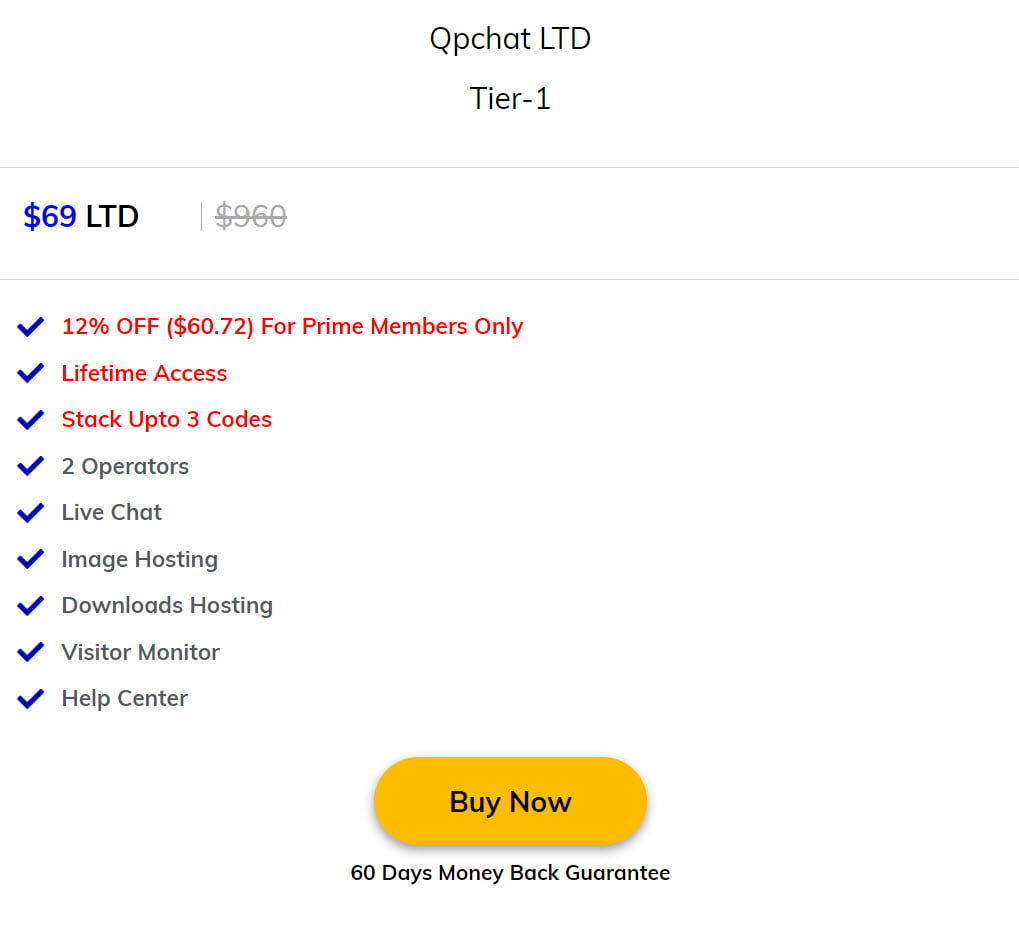The image size is (1019, 934).
Task: Click the 12% OFF promotional text
Action: click(x=292, y=326)
